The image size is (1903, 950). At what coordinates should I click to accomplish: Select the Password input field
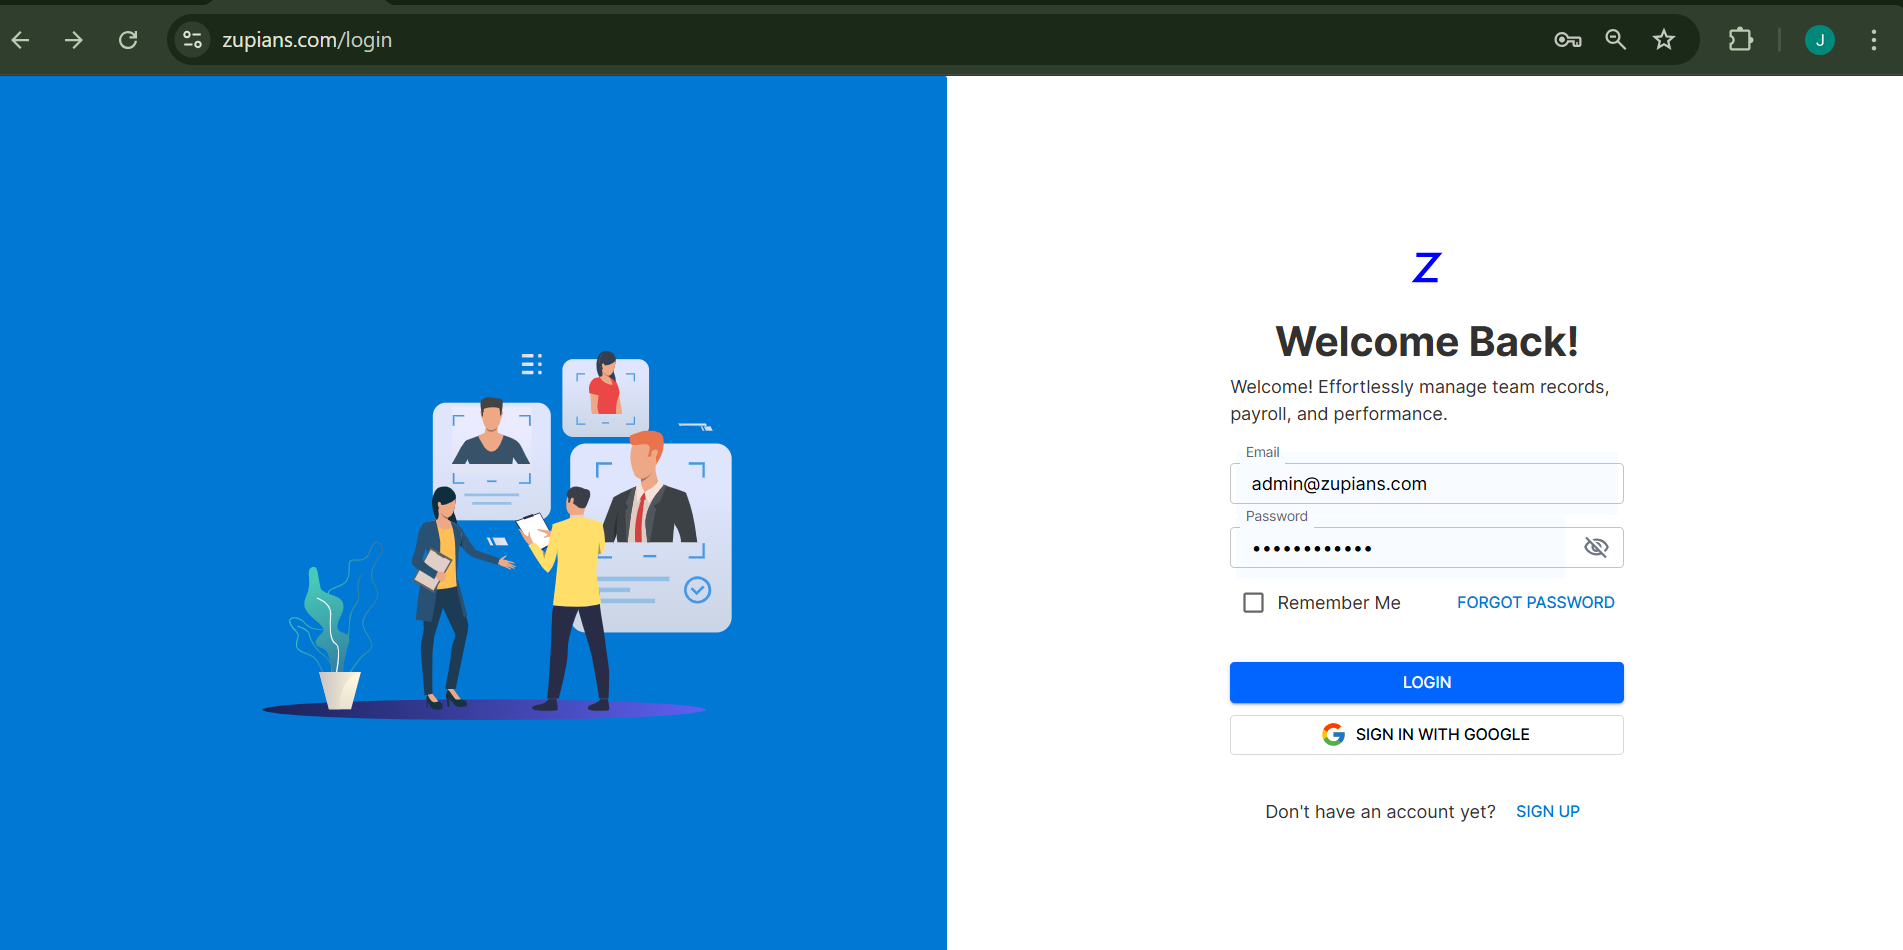[x=1400, y=547]
